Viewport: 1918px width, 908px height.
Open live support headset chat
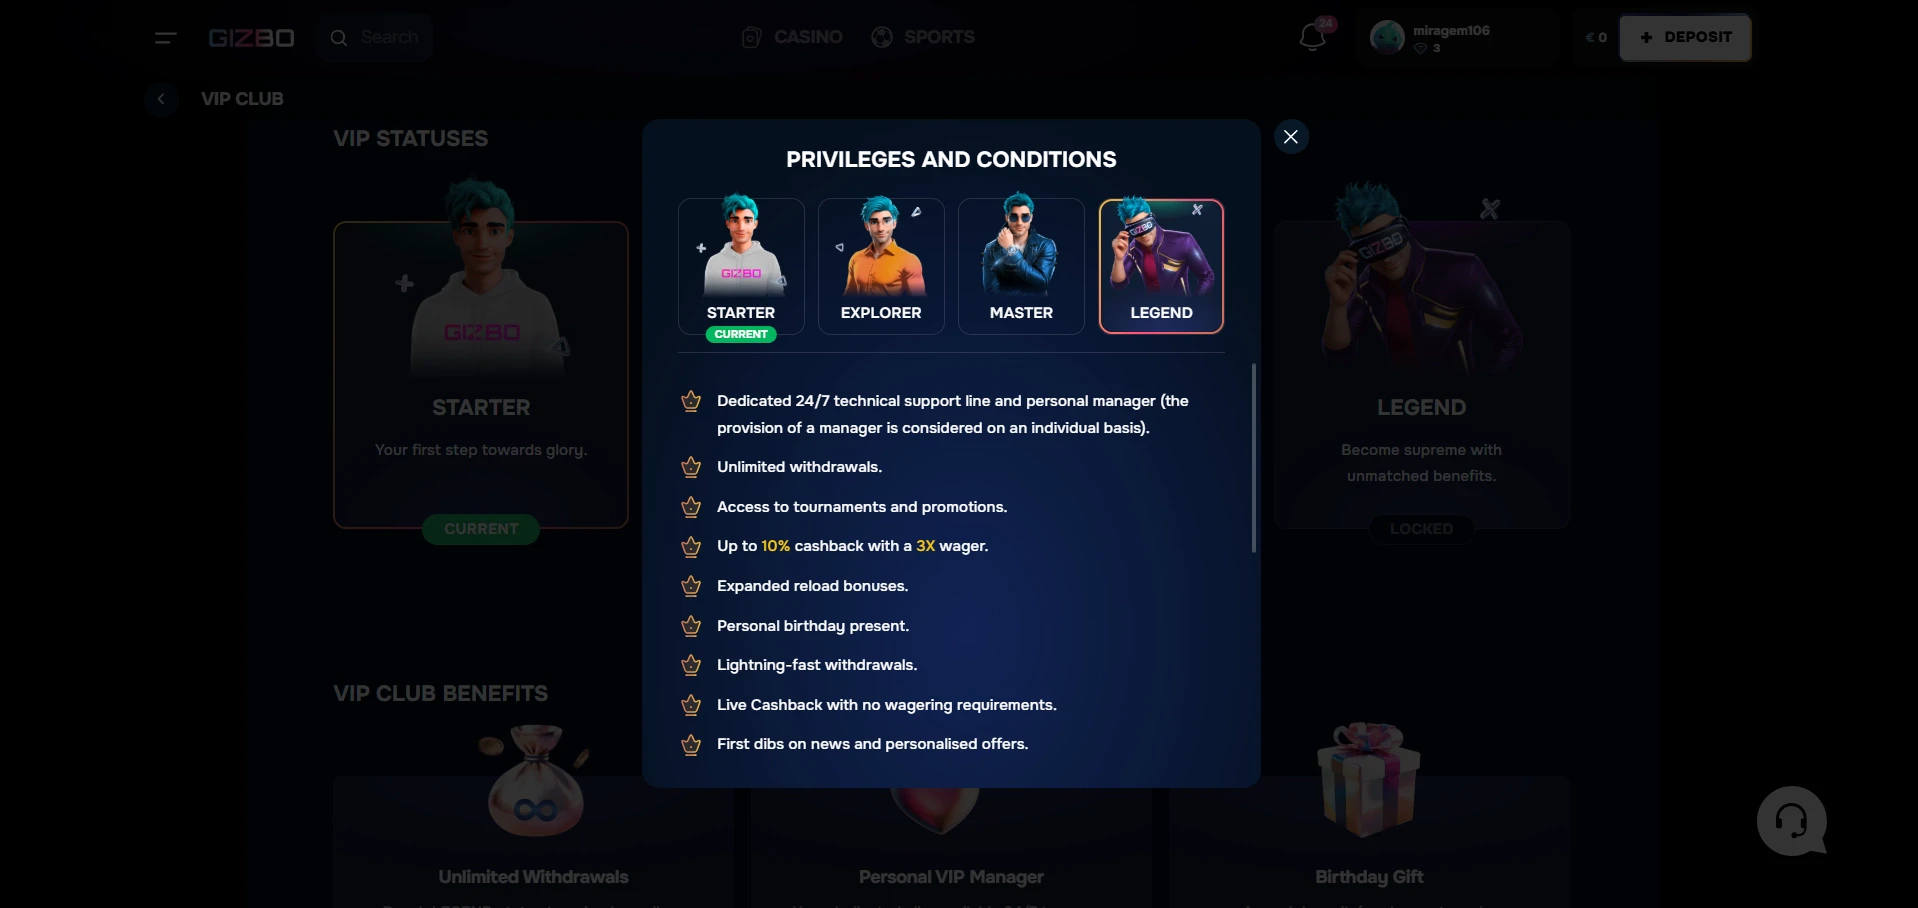[x=1792, y=821]
